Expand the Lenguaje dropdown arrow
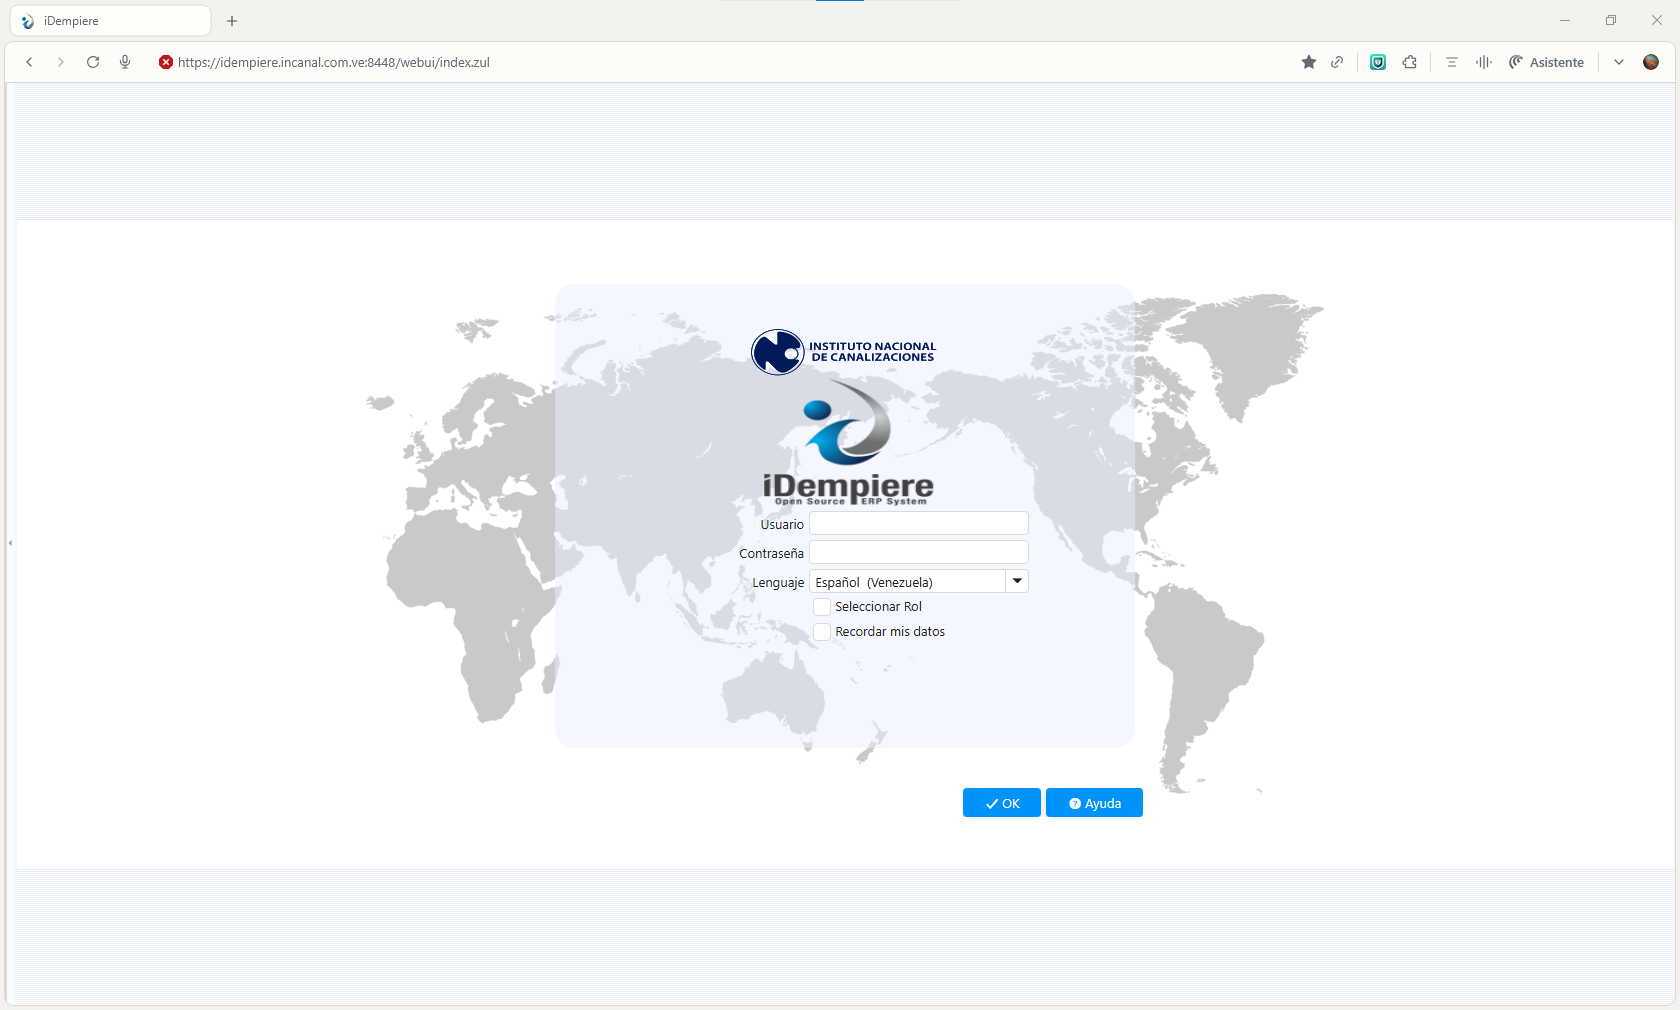 (x=1017, y=582)
